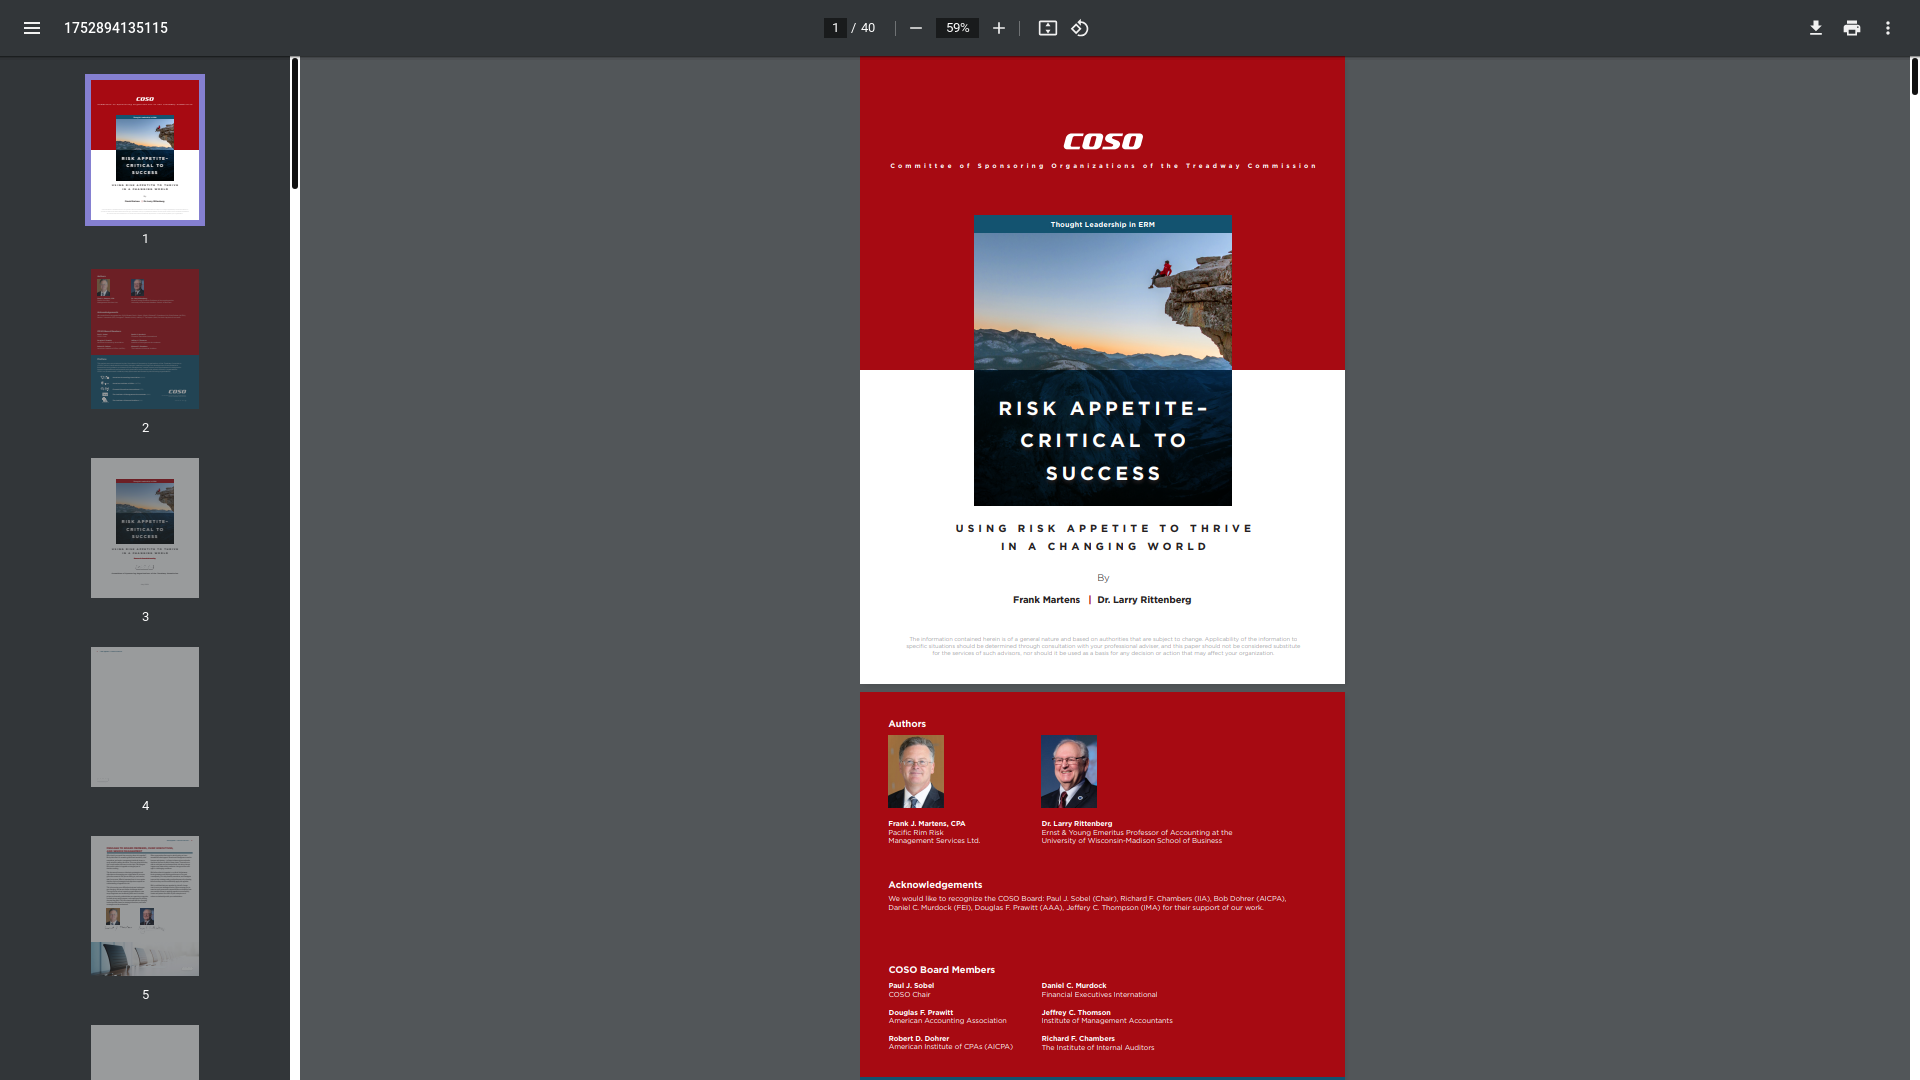Click Frank J. Martens portrait photo
The image size is (1920, 1080).
tap(916, 772)
